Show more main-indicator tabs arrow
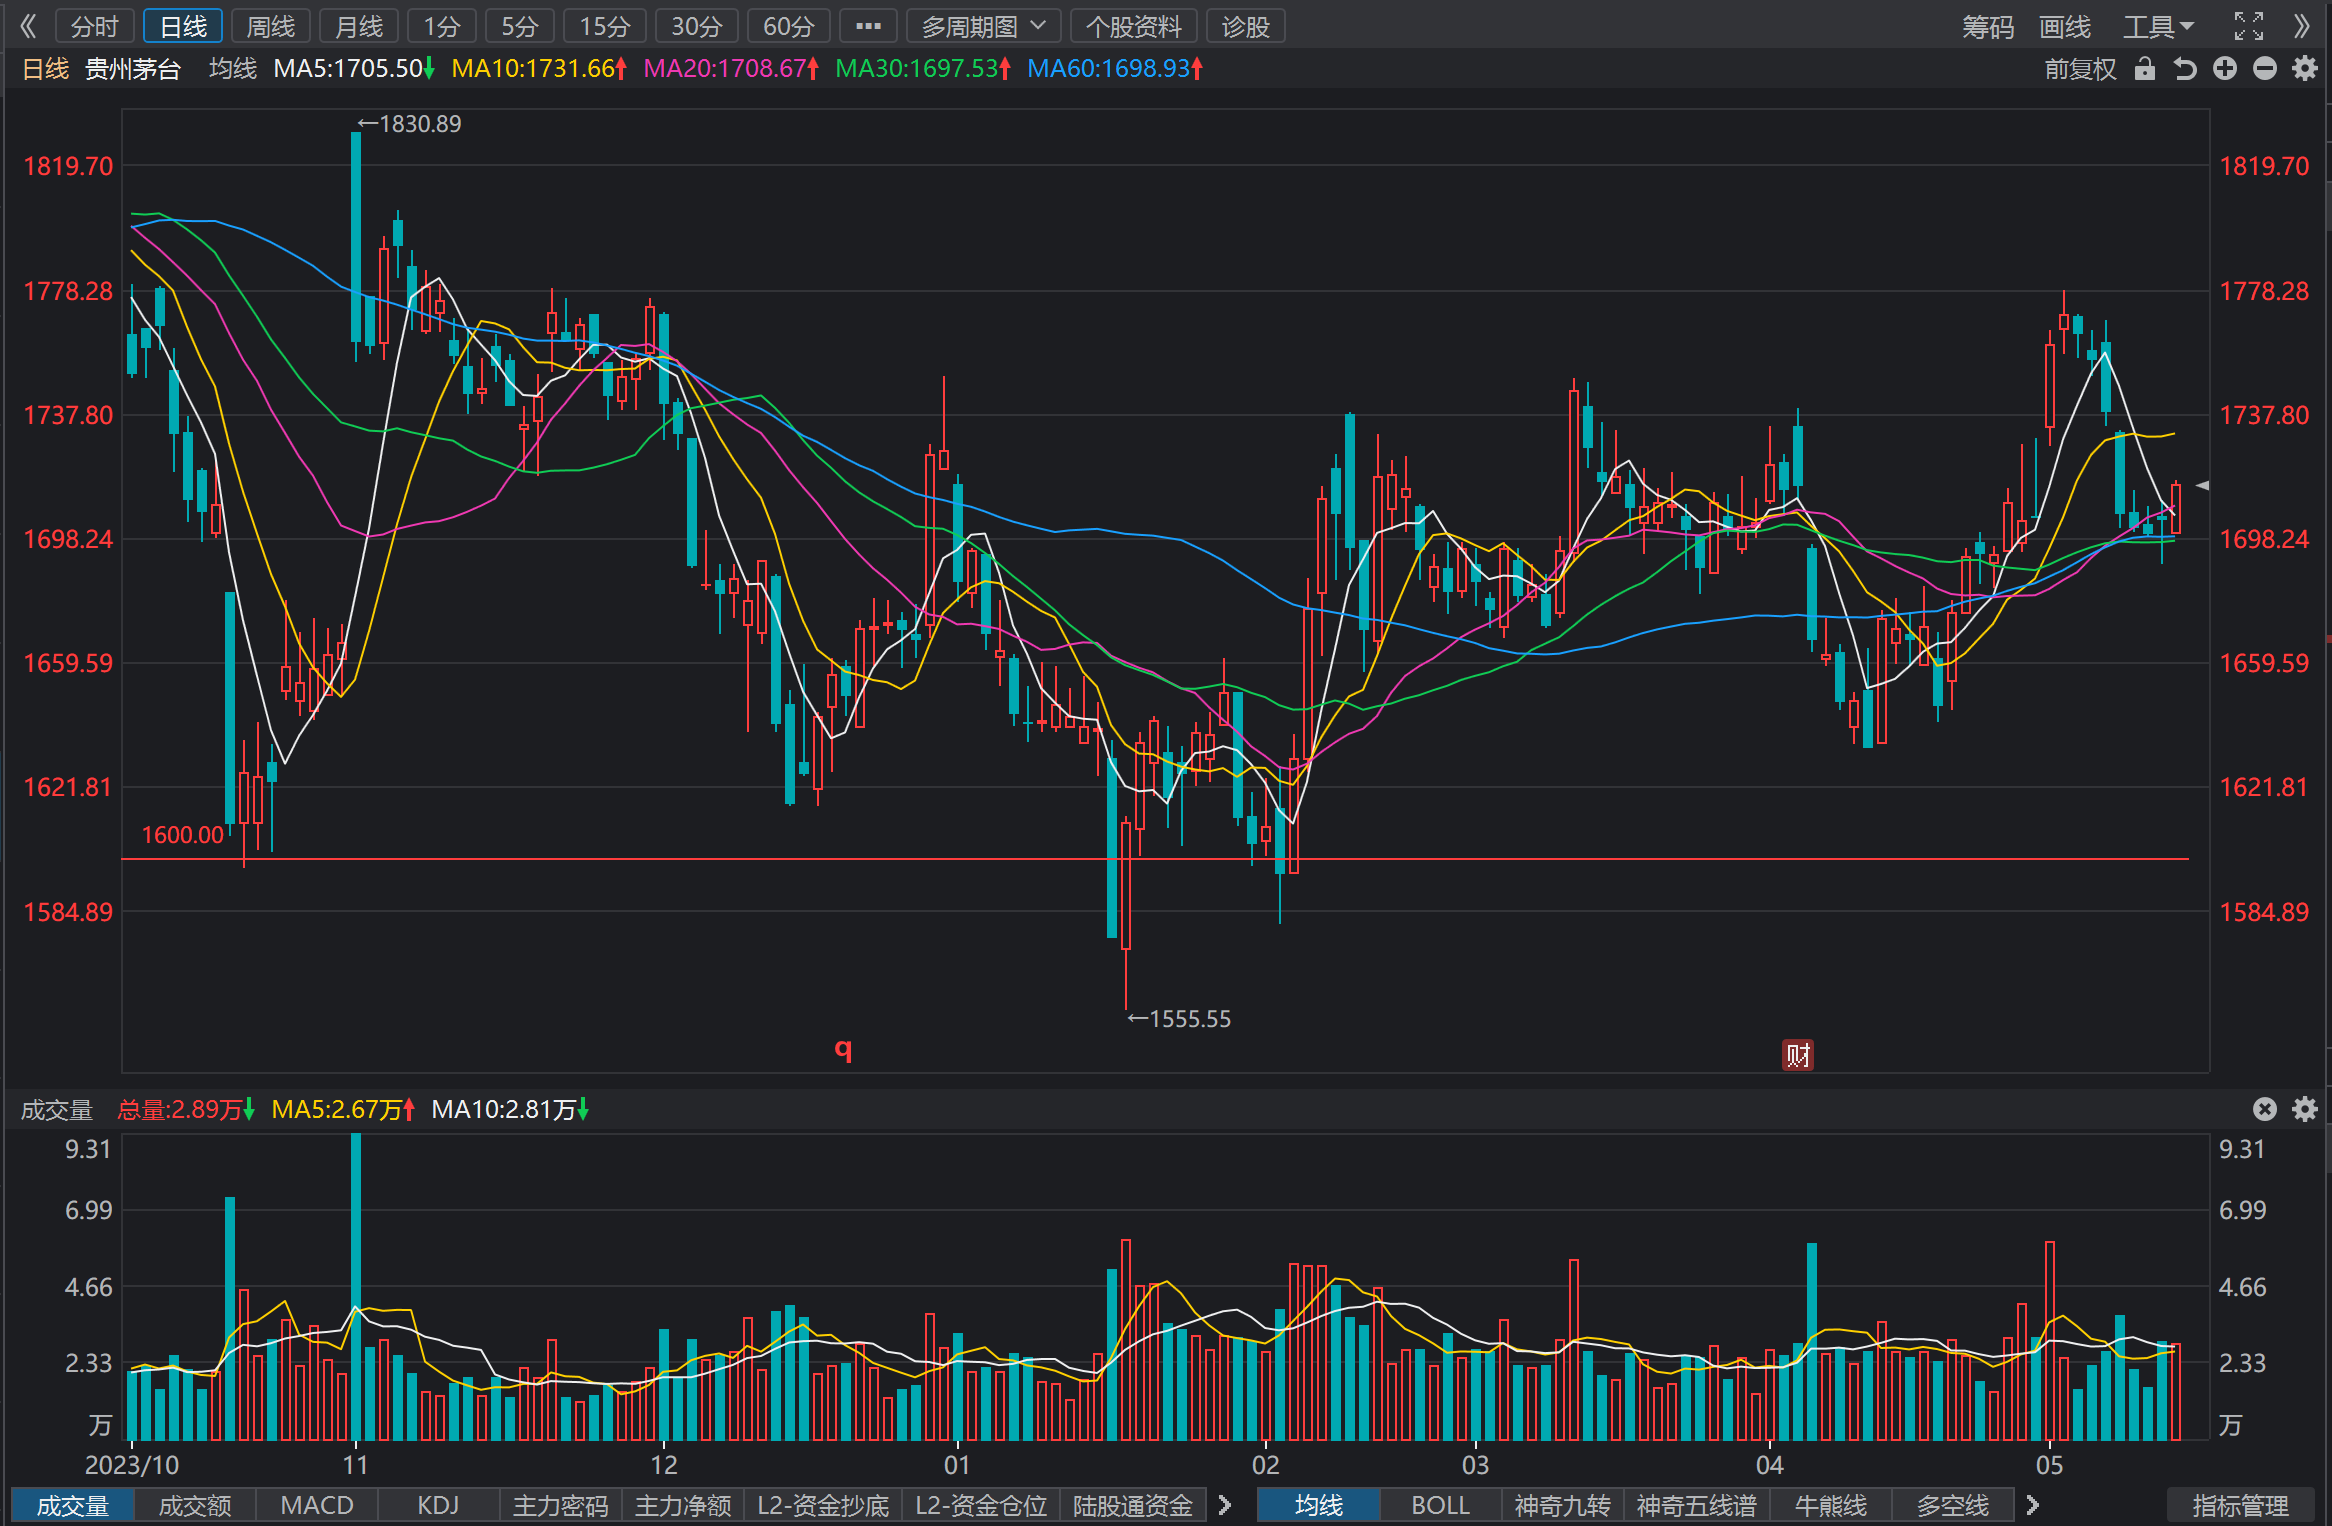The height and width of the screenshot is (1526, 2332). [x=2032, y=1505]
